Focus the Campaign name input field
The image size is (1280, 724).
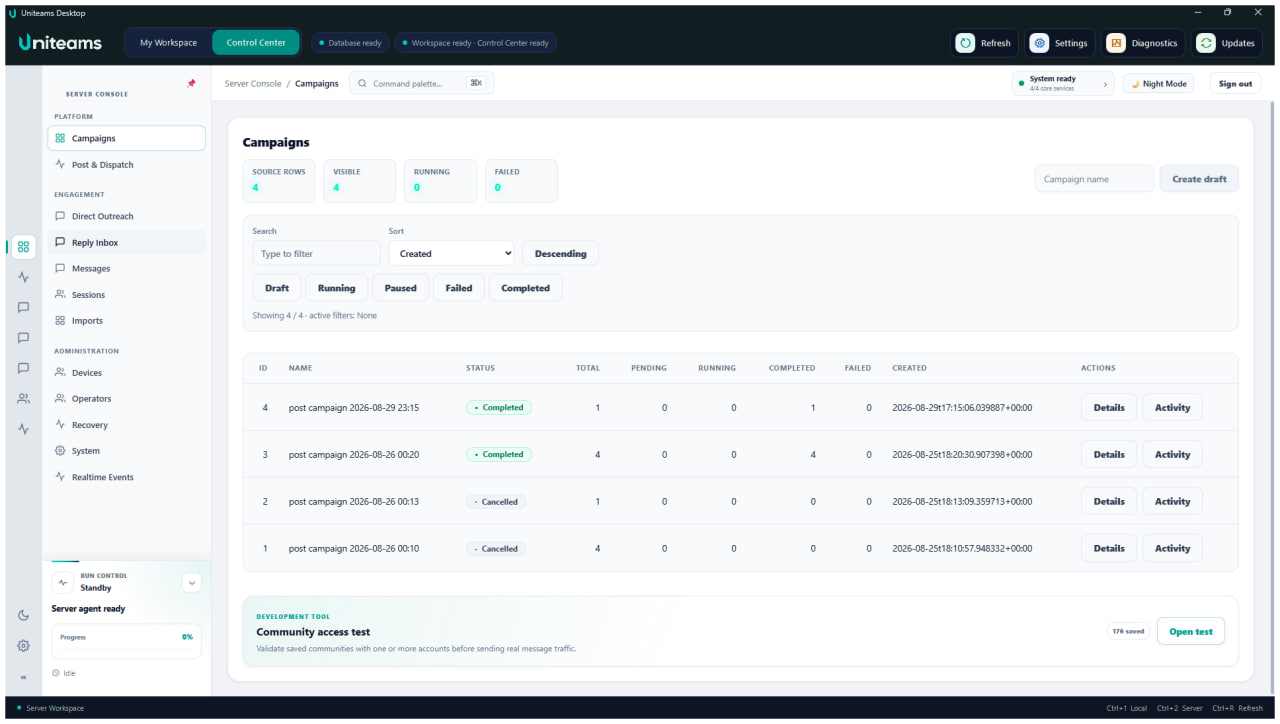pos(1094,179)
